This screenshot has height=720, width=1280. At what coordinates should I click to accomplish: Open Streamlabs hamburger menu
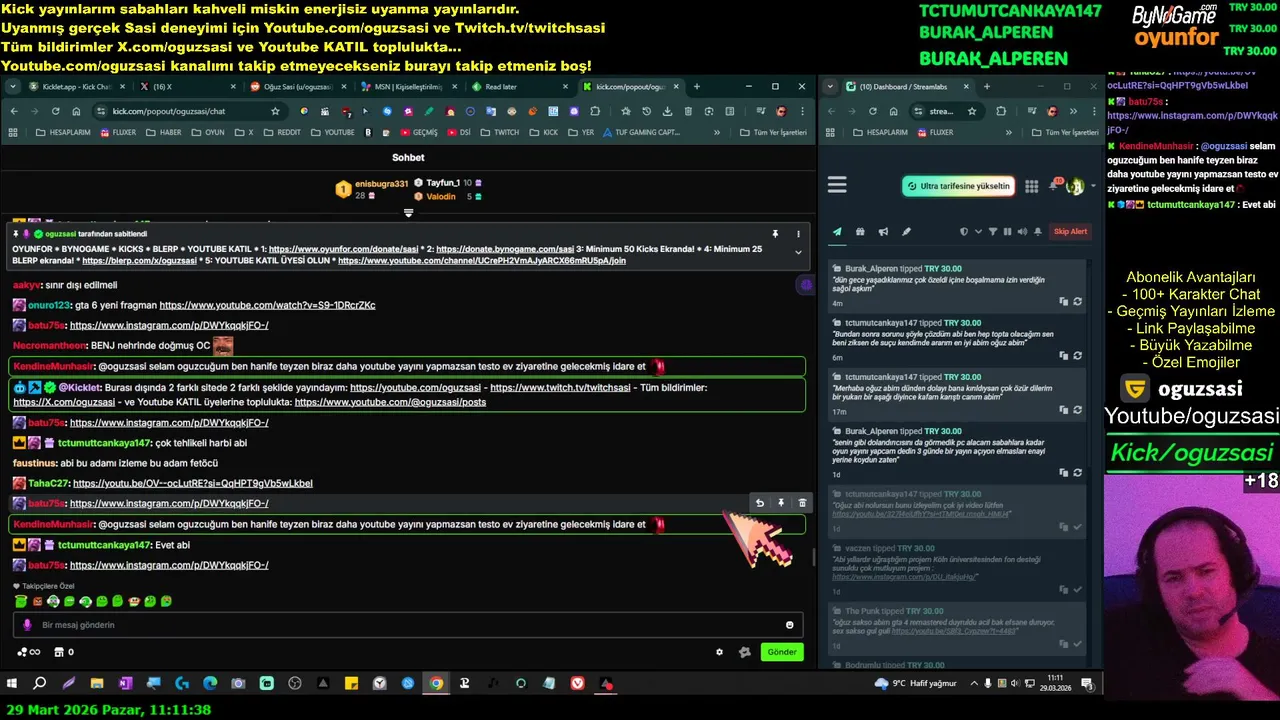pos(837,185)
